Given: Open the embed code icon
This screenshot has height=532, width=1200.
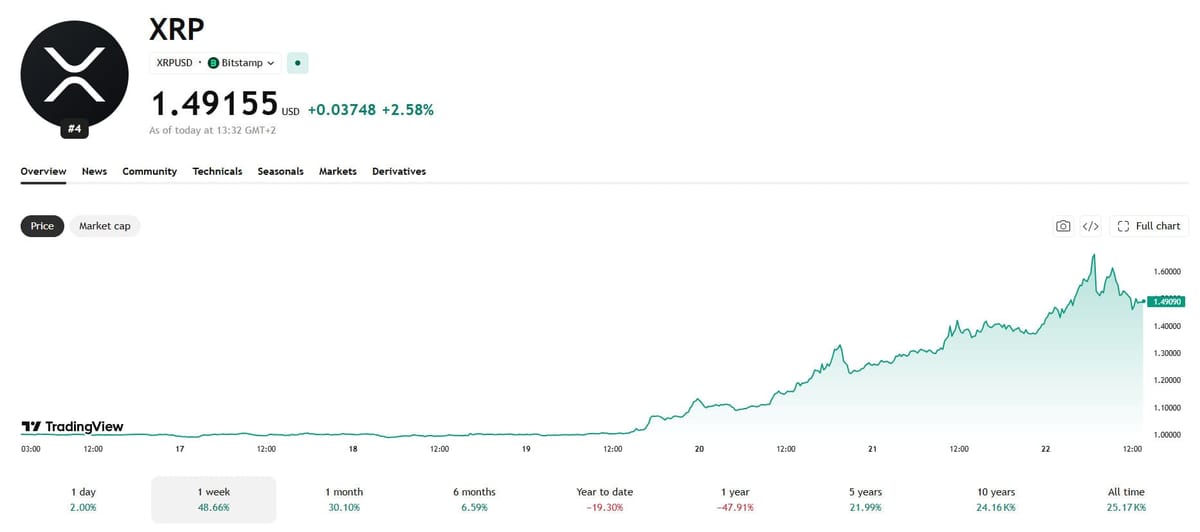Looking at the screenshot, I should [1091, 226].
